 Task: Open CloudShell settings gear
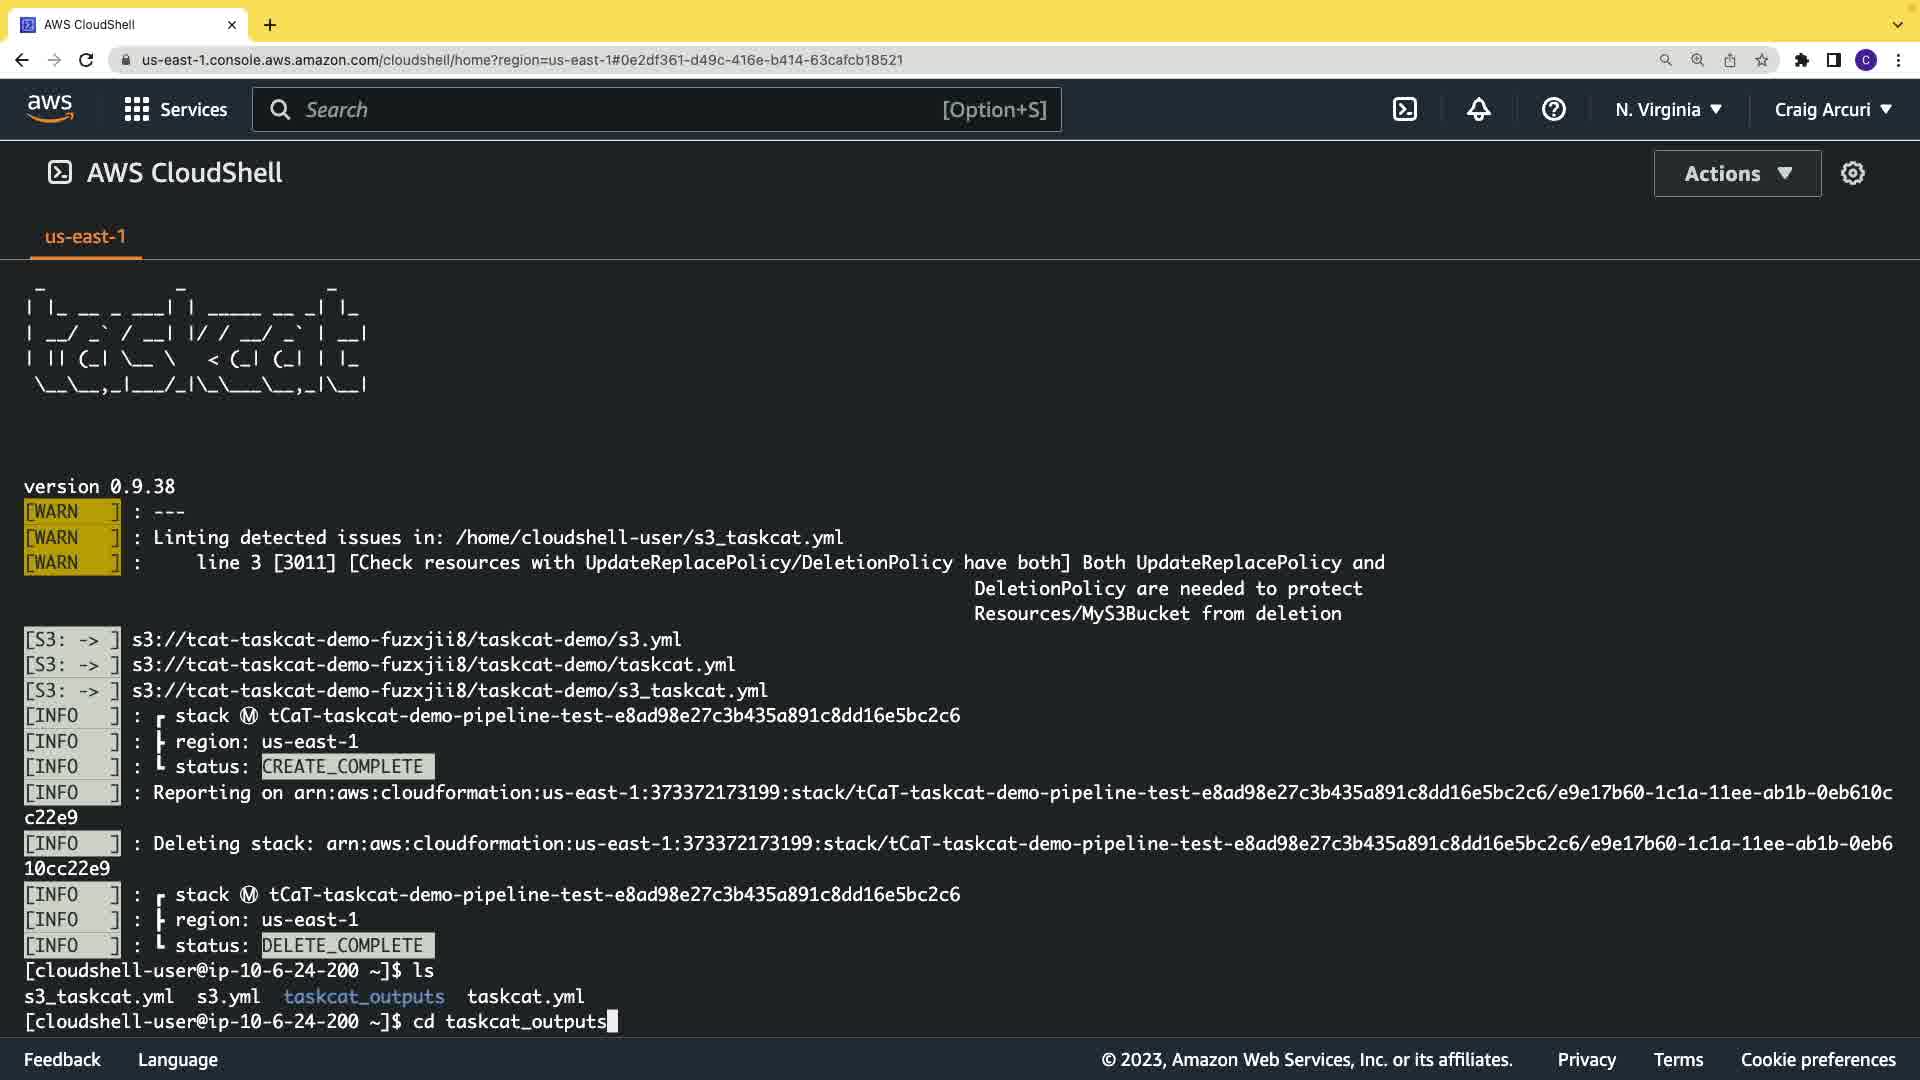1853,174
